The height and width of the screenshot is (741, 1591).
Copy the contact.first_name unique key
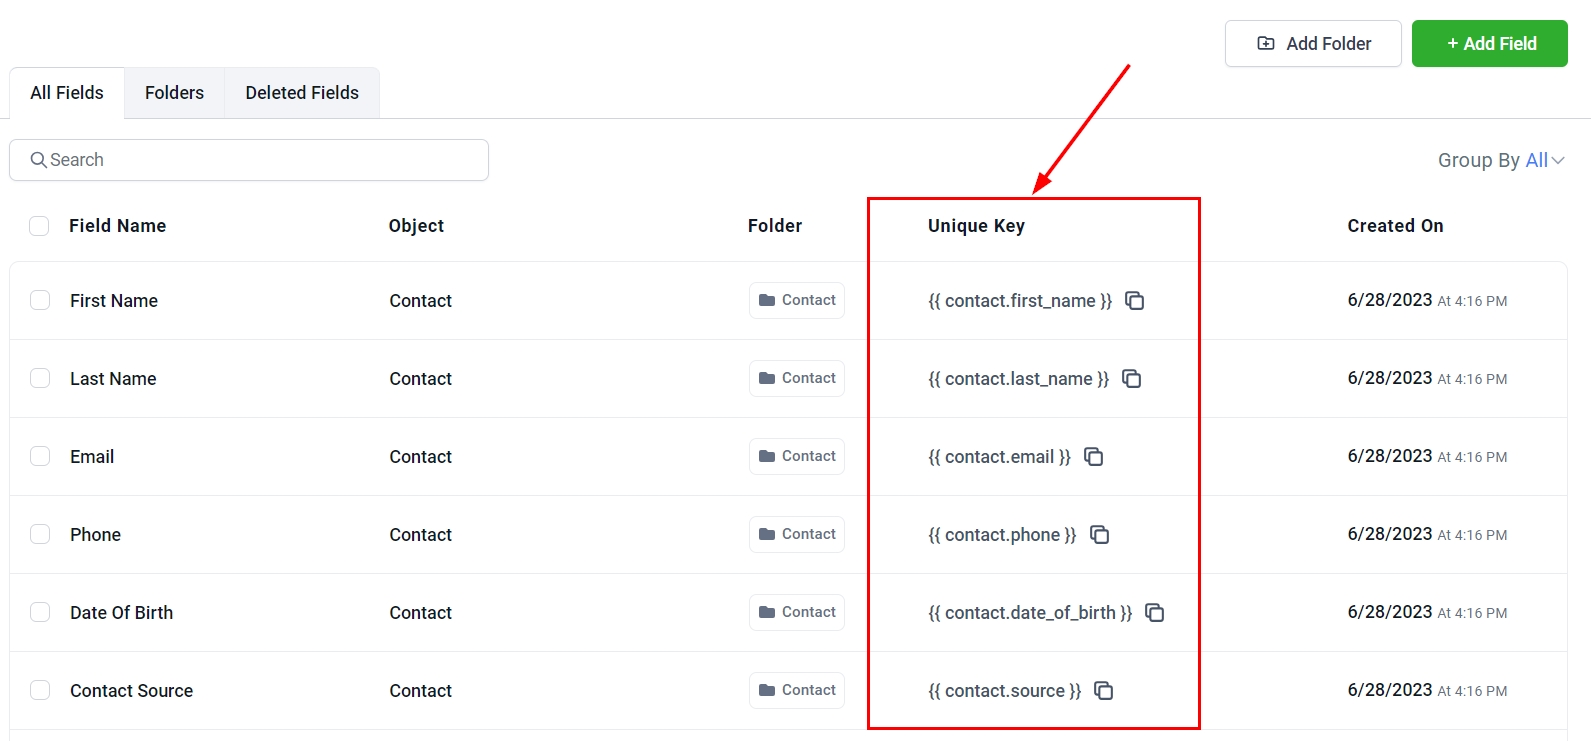(x=1134, y=301)
